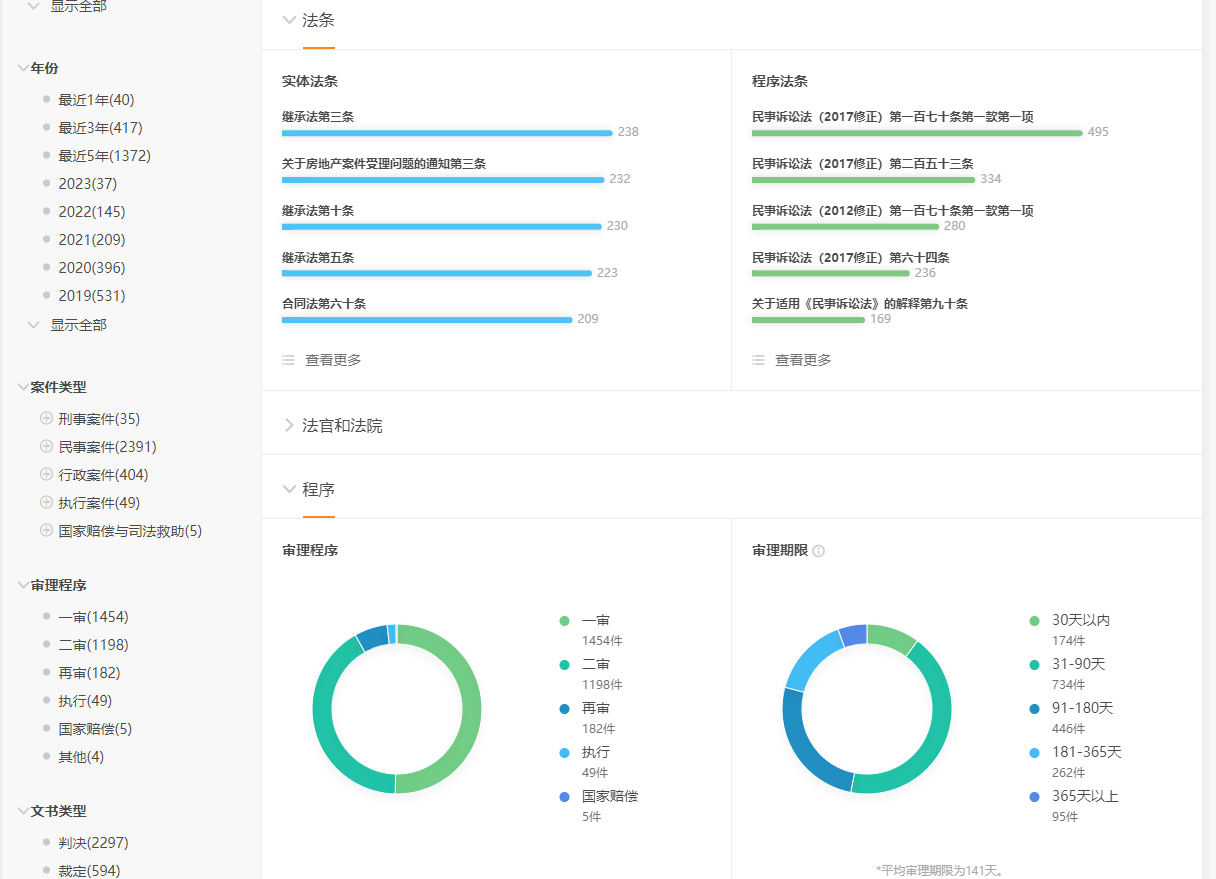Filter by year 2021(209)

pos(92,240)
